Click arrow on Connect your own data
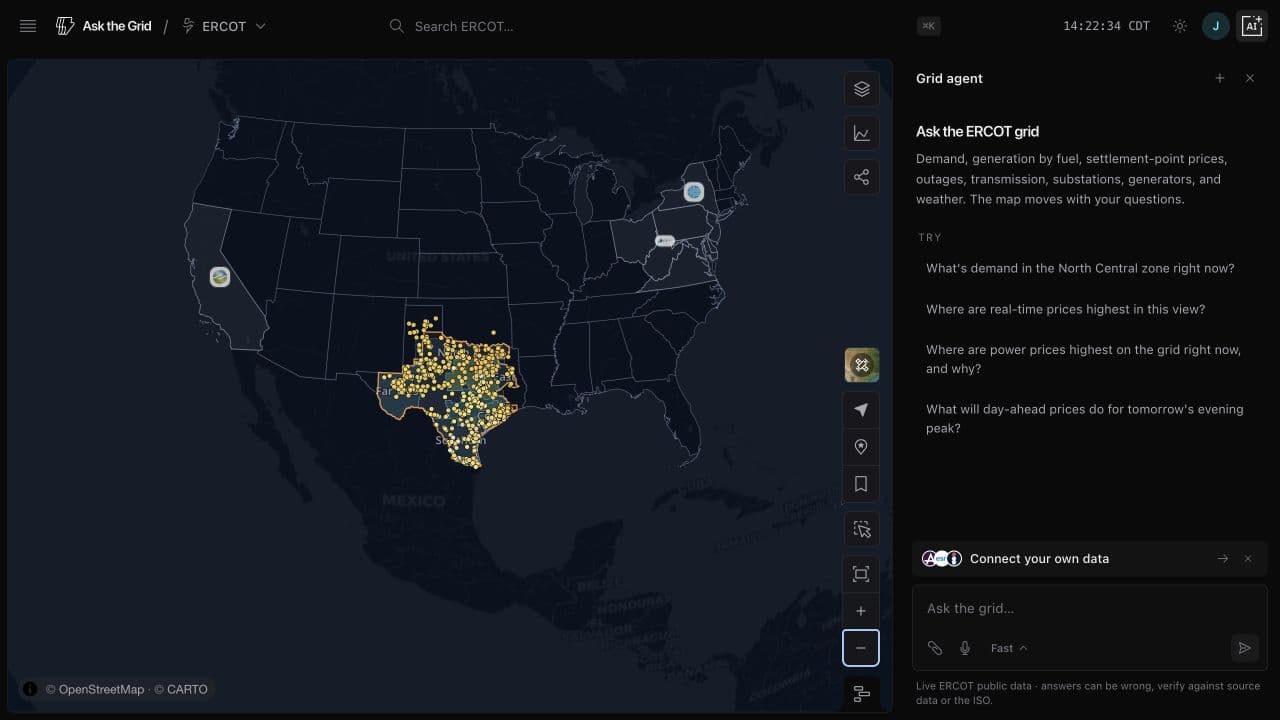This screenshot has width=1280, height=720. pos(1223,559)
